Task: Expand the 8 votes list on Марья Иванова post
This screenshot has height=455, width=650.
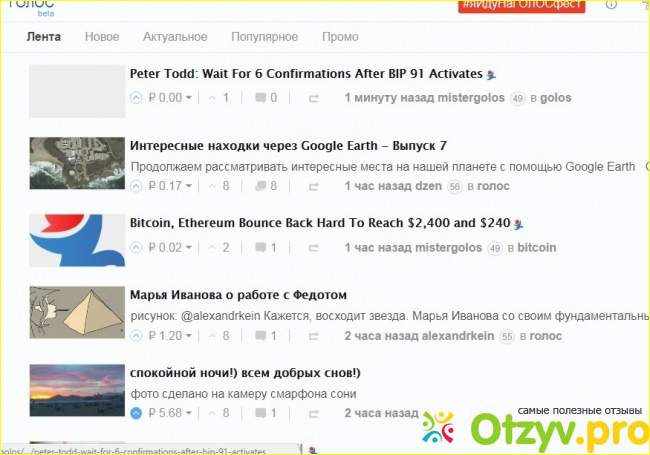Action: pyautogui.click(x=222, y=336)
